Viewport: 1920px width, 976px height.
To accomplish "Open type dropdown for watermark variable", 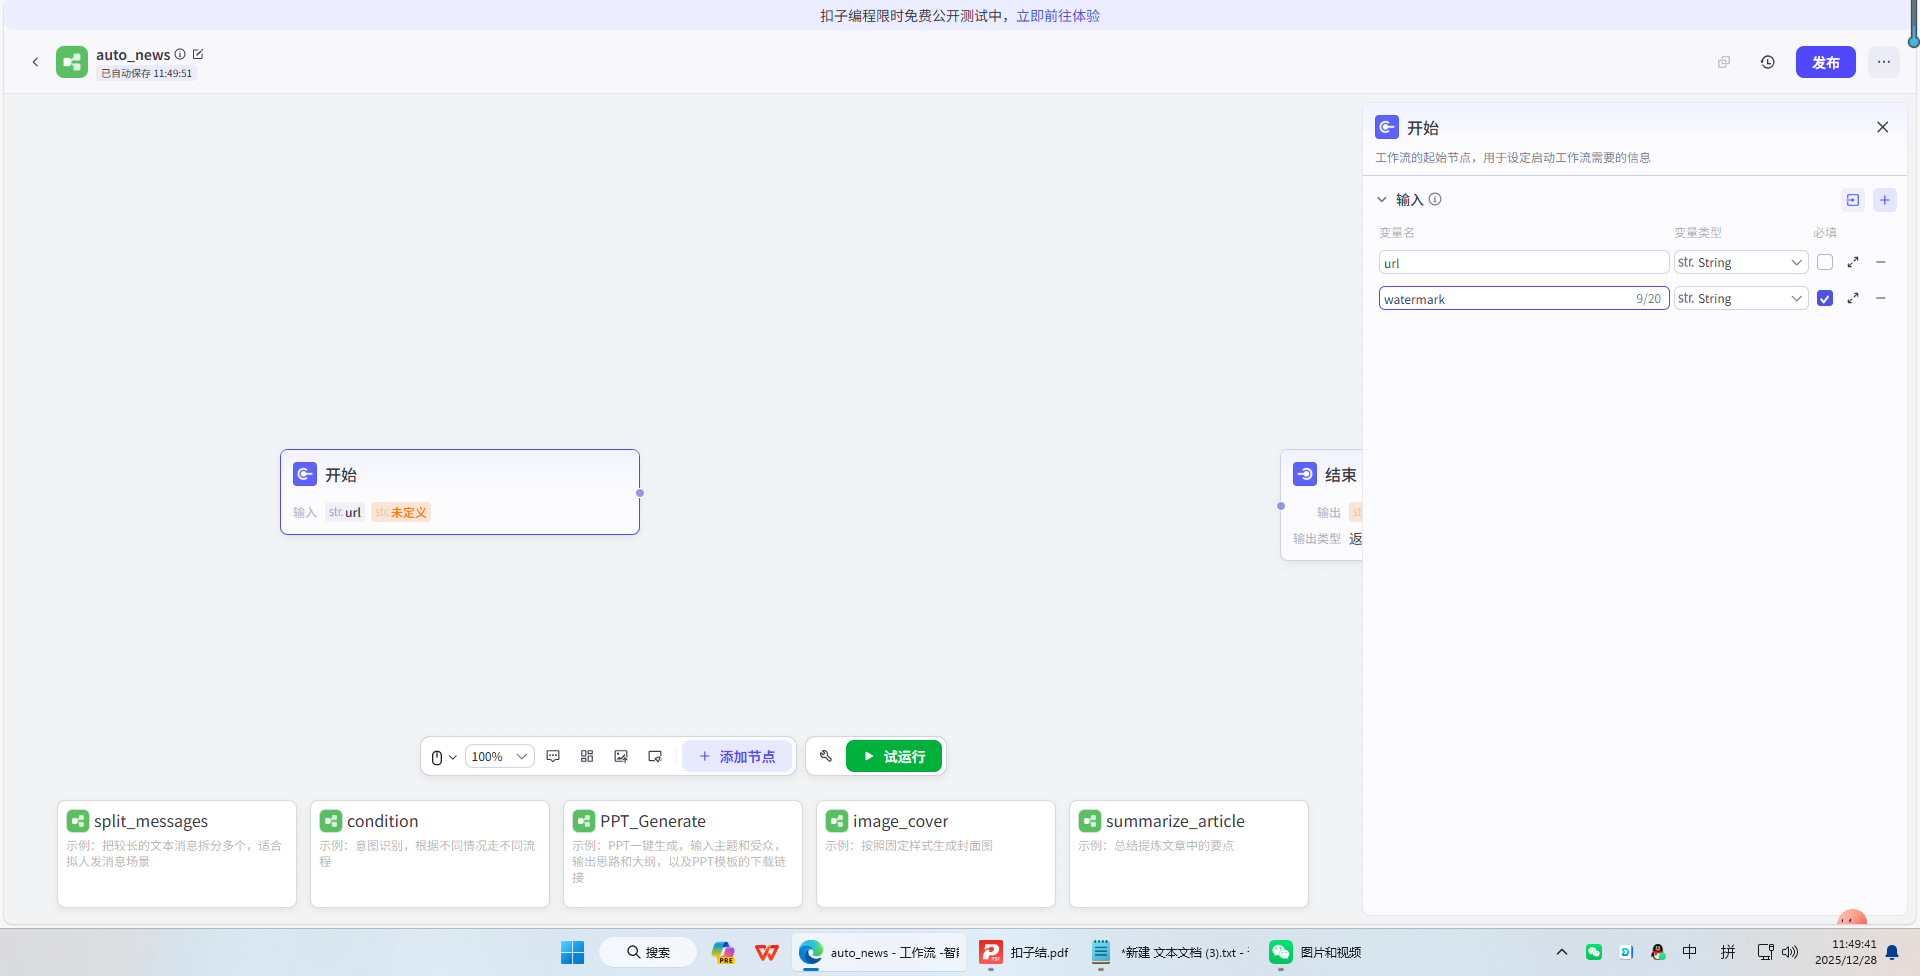I will 1741,298.
